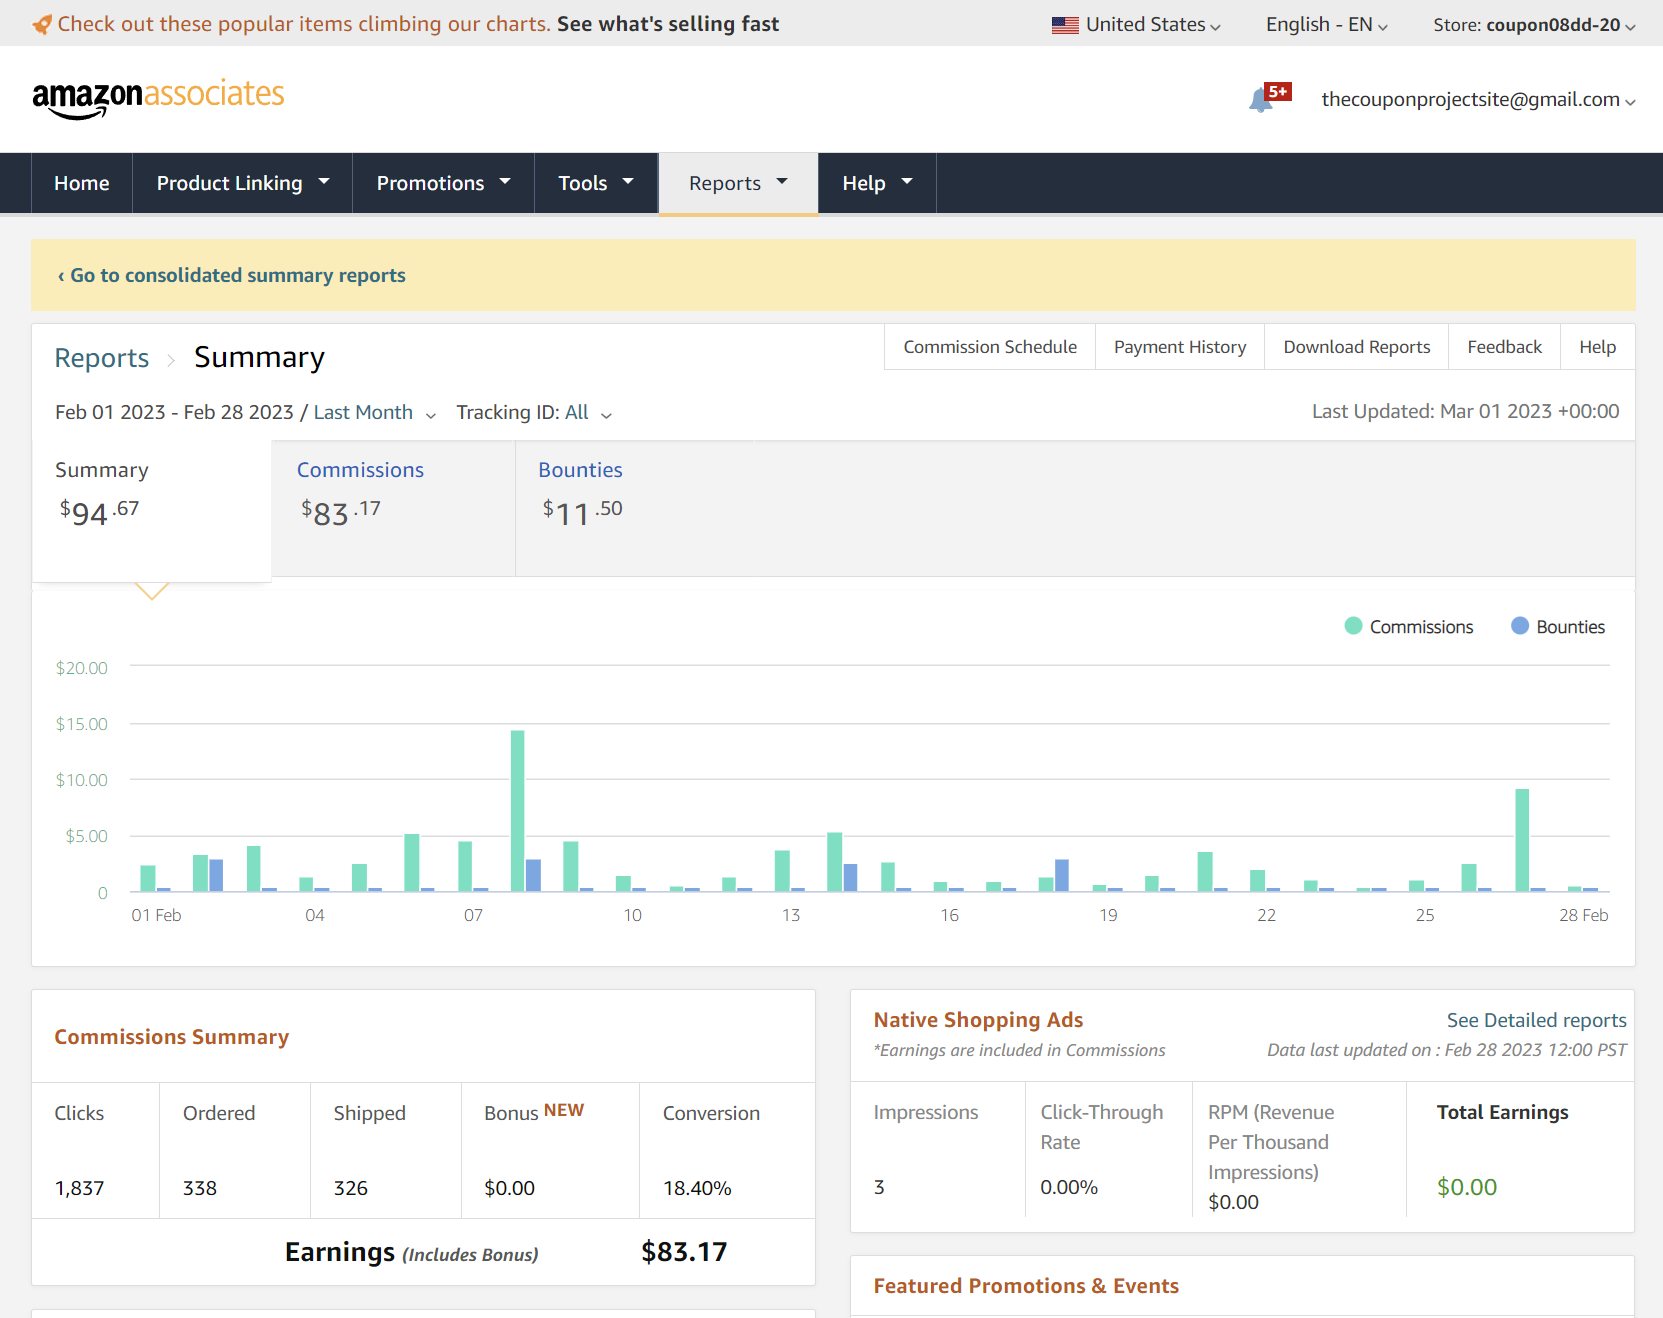The image size is (1663, 1318).
Task: Open Payment History
Action: pos(1180,347)
